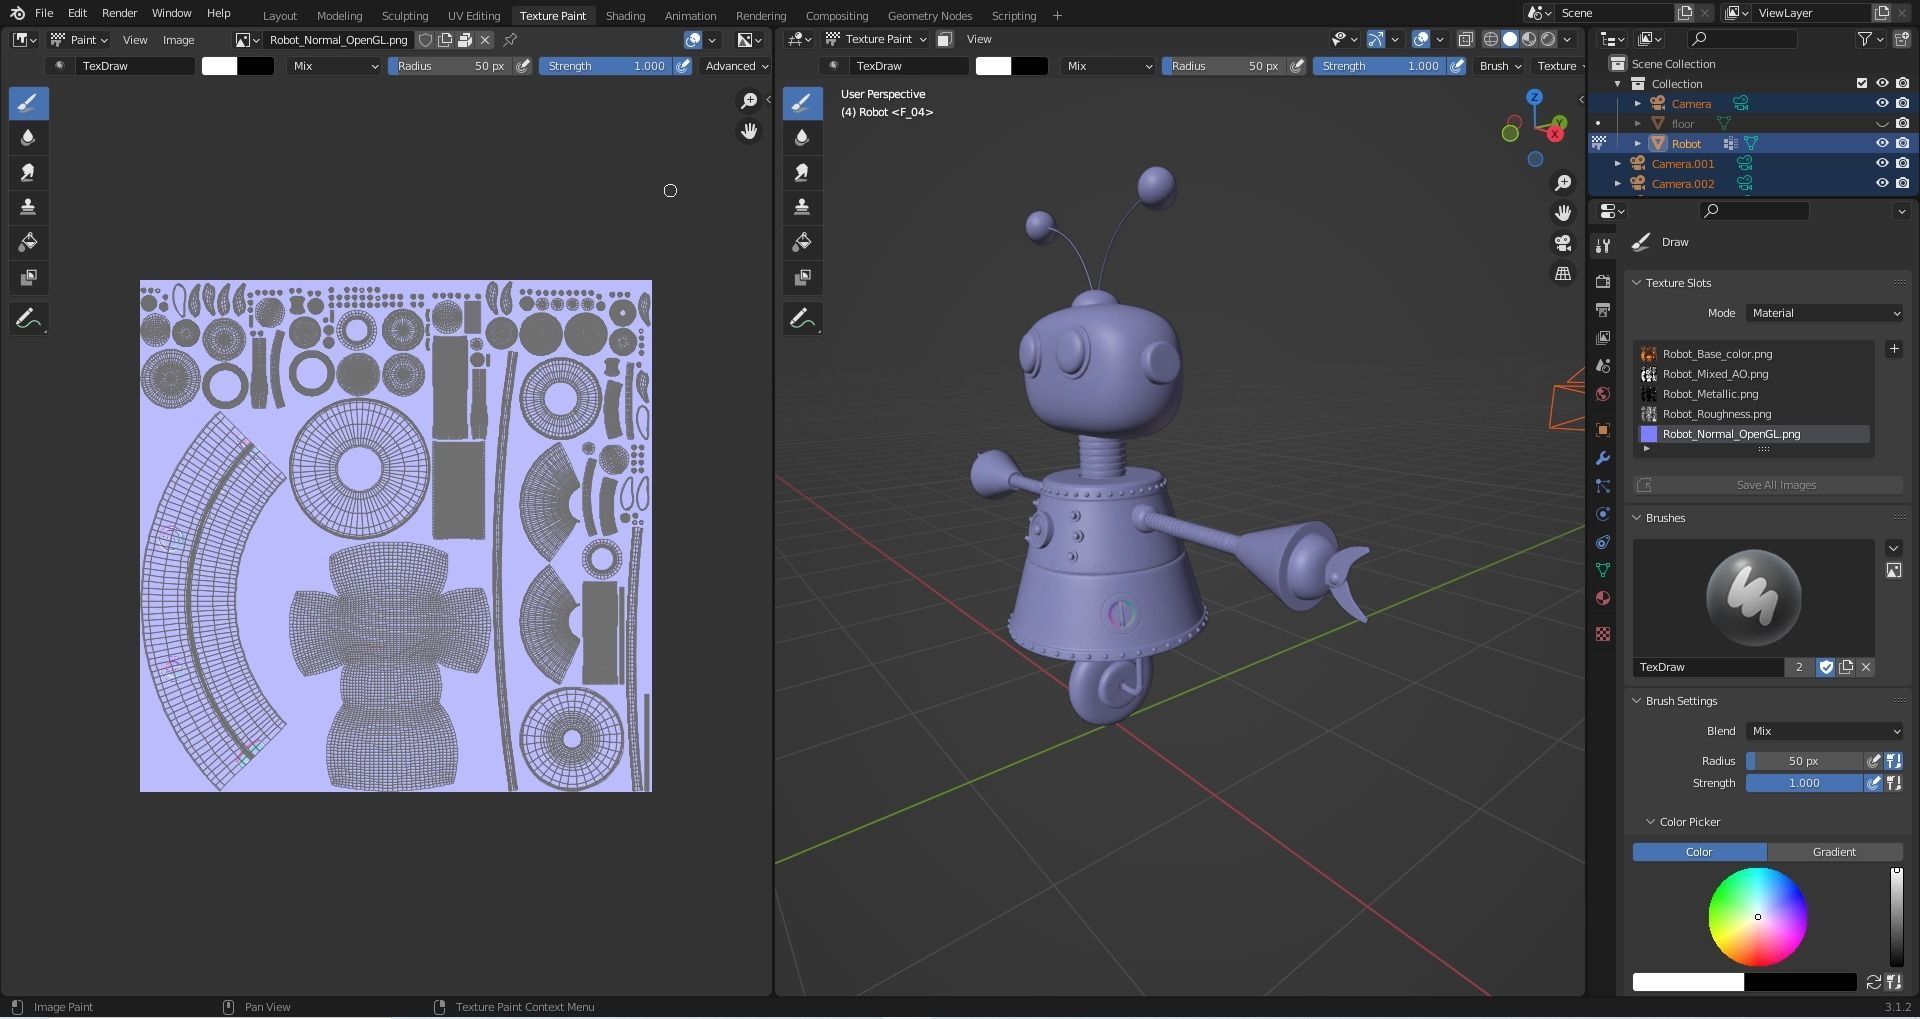Expand the Camera tree item

pos(1638,103)
